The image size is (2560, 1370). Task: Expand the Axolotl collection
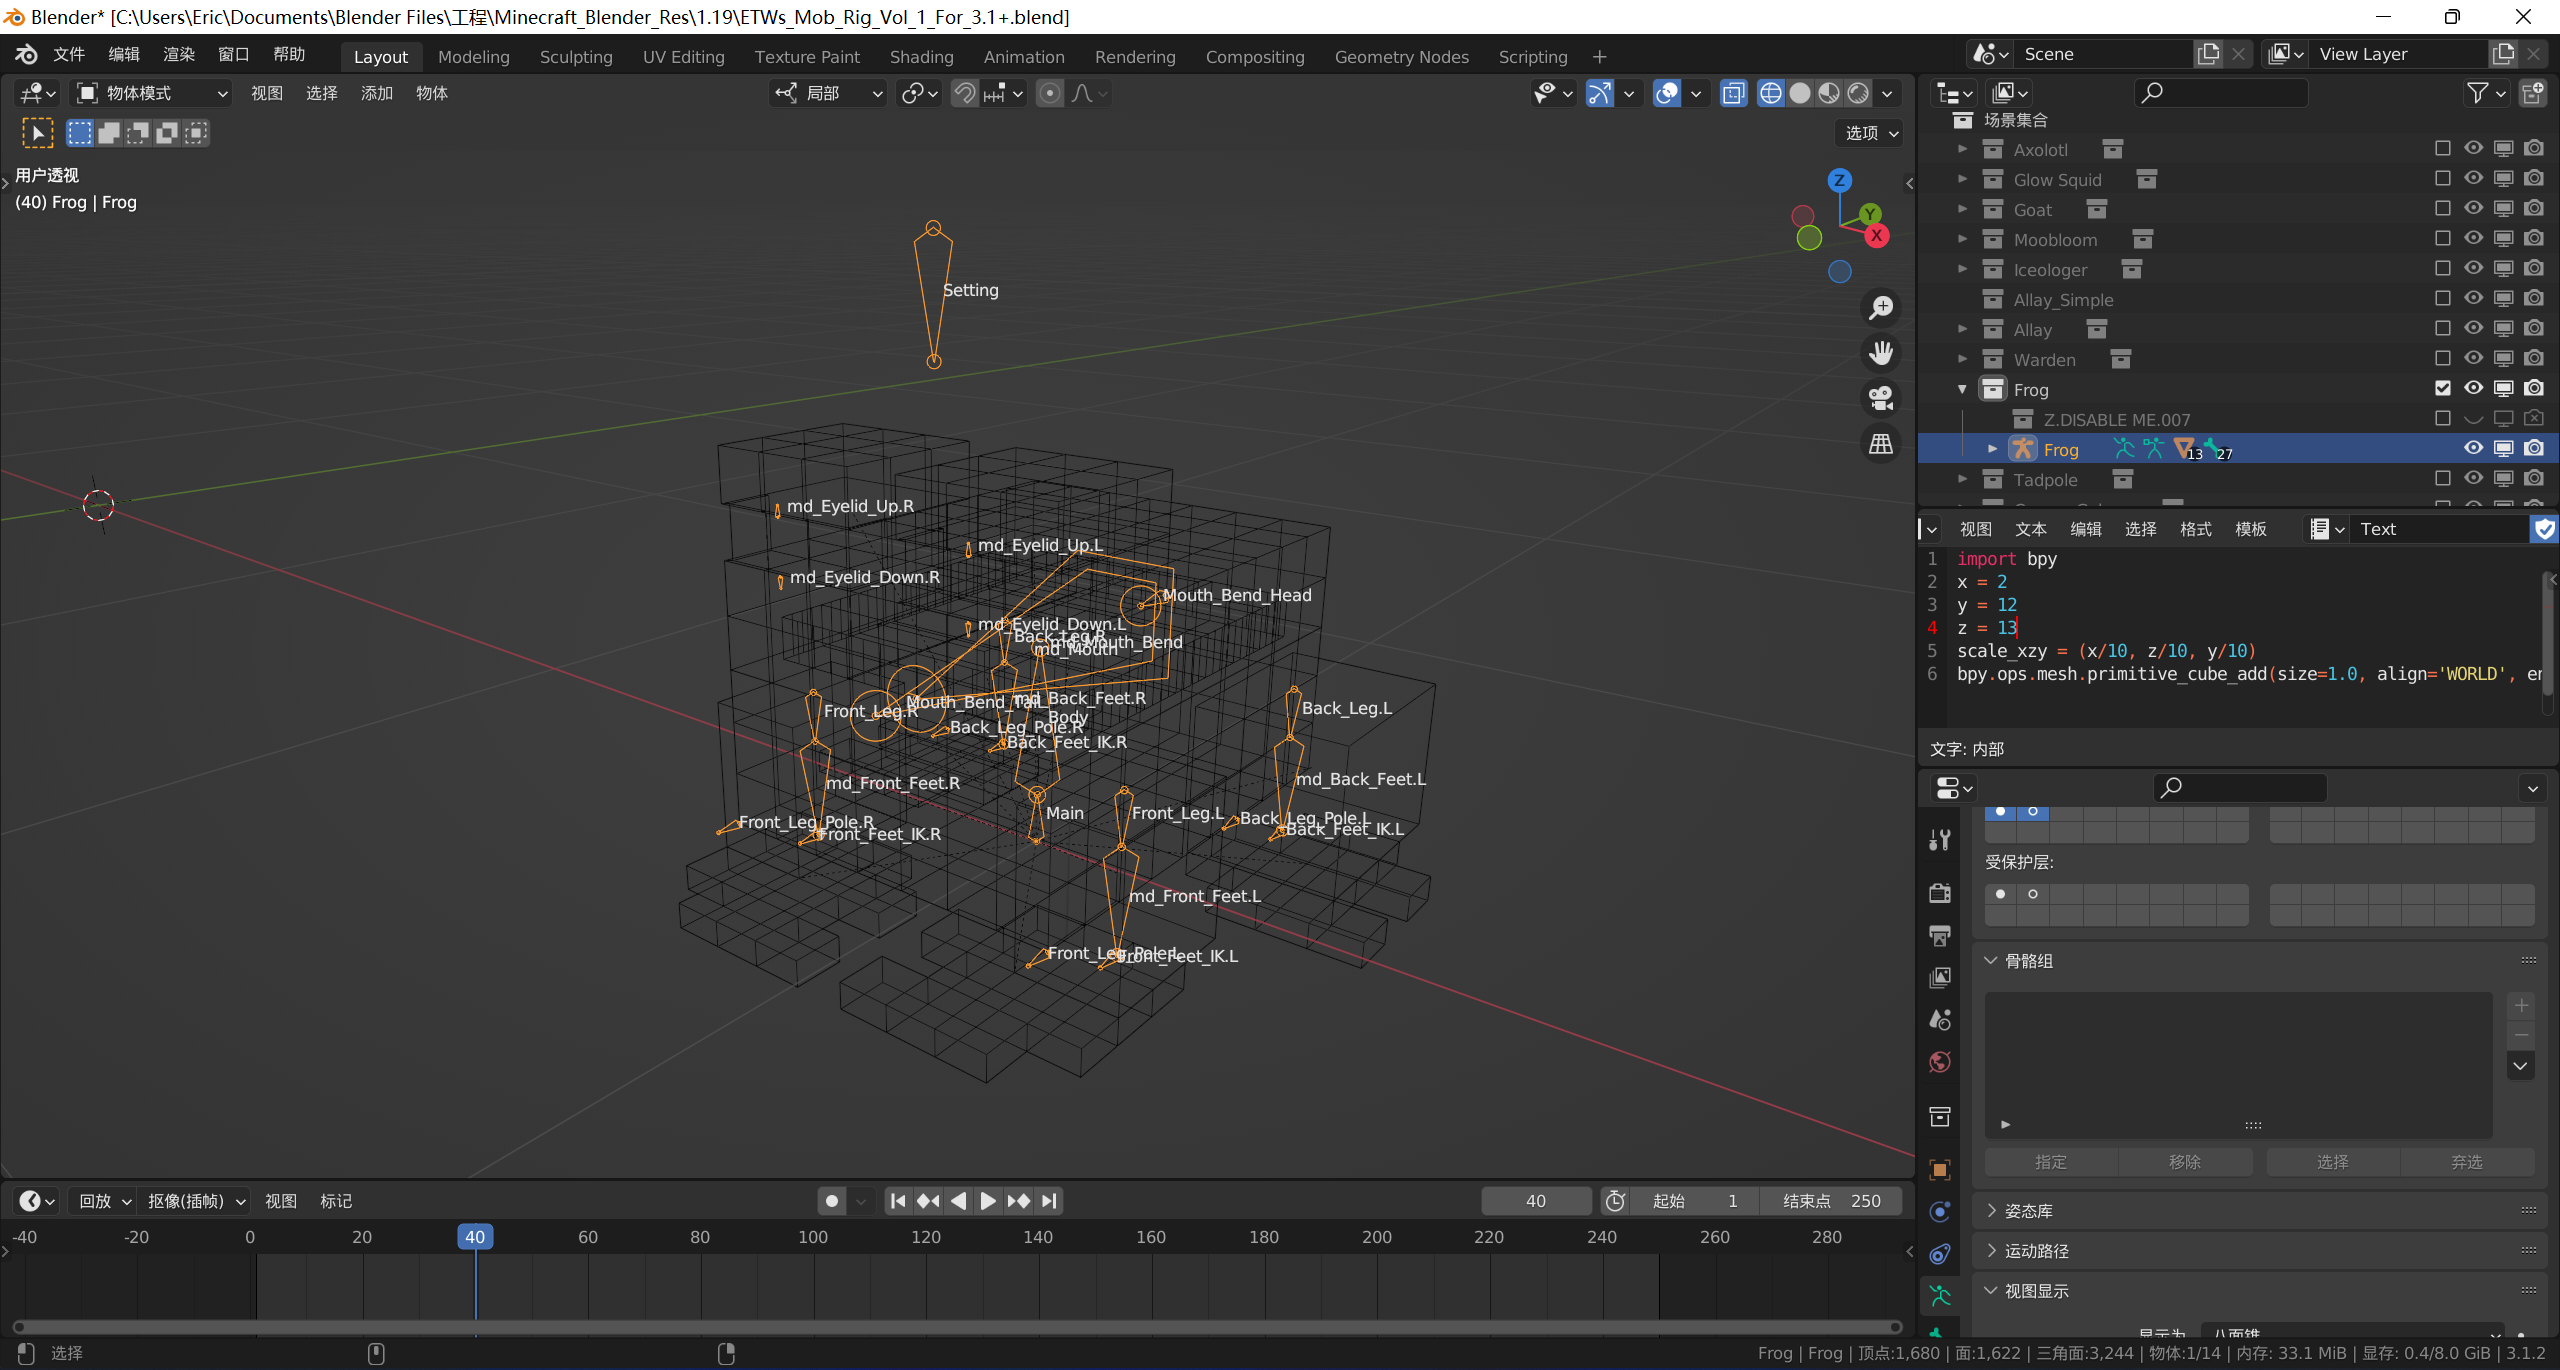(x=1962, y=149)
